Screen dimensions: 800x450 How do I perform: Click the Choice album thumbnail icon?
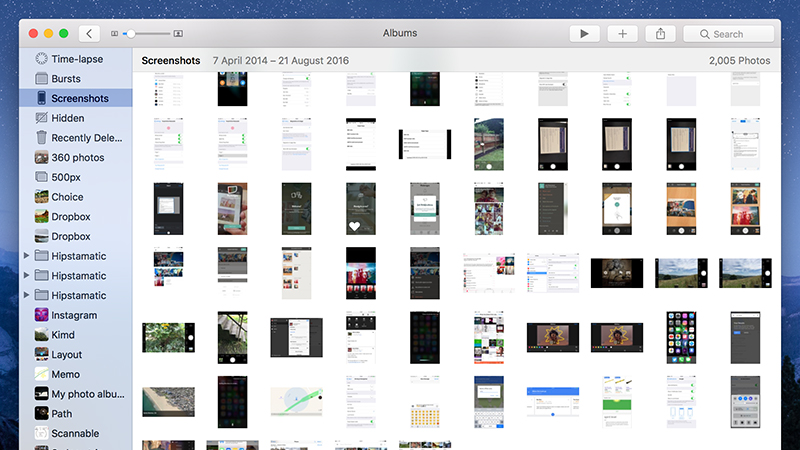[41, 197]
